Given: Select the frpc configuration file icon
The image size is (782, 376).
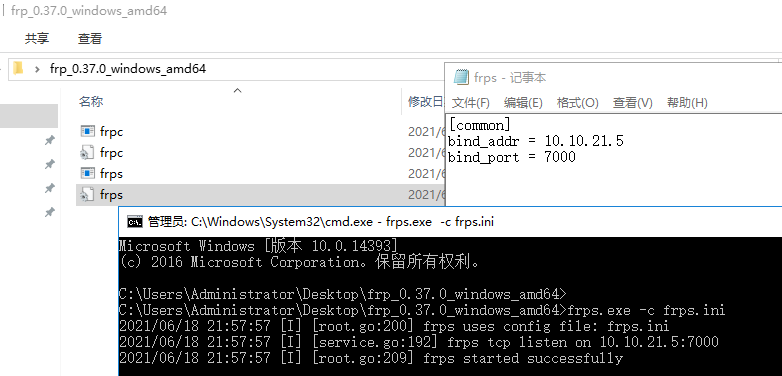Looking at the screenshot, I should (87, 152).
